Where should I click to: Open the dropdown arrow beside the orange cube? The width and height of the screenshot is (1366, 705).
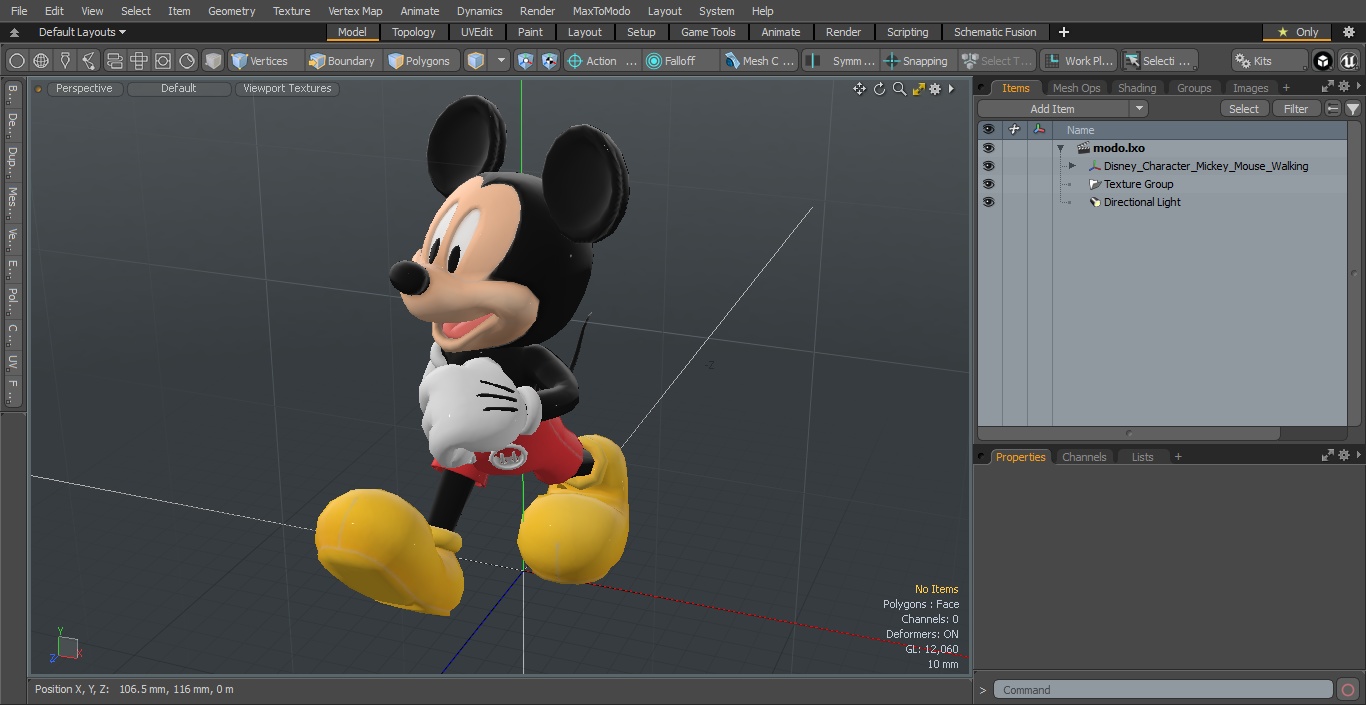pos(501,61)
